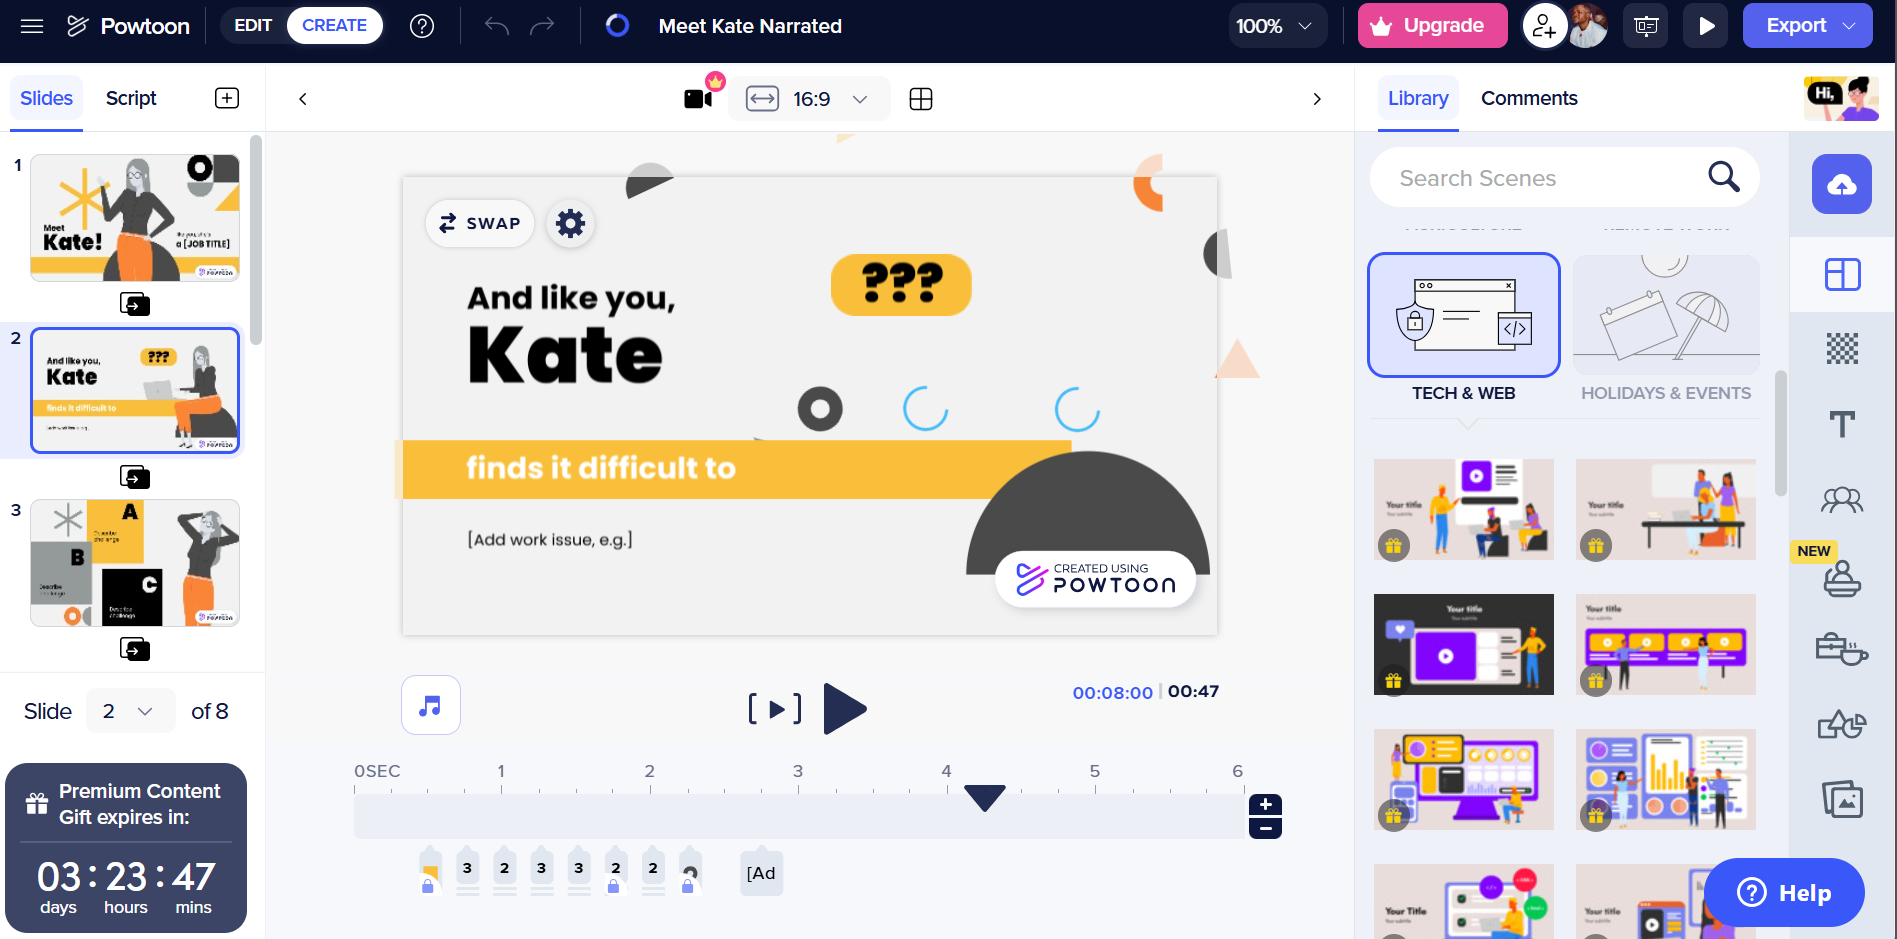Image resolution: width=1897 pixels, height=939 pixels.
Task: Switch to EDIT mode
Action: pyautogui.click(x=253, y=26)
